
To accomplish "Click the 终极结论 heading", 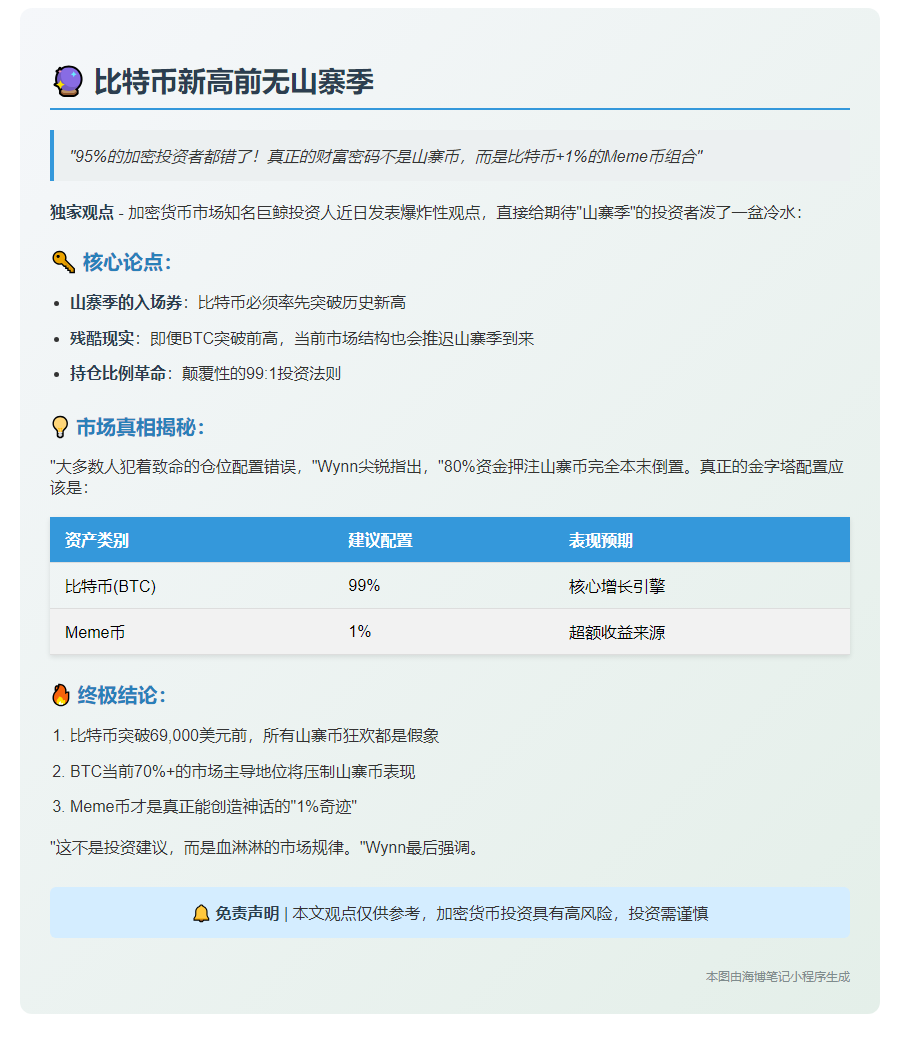I will (121, 695).
